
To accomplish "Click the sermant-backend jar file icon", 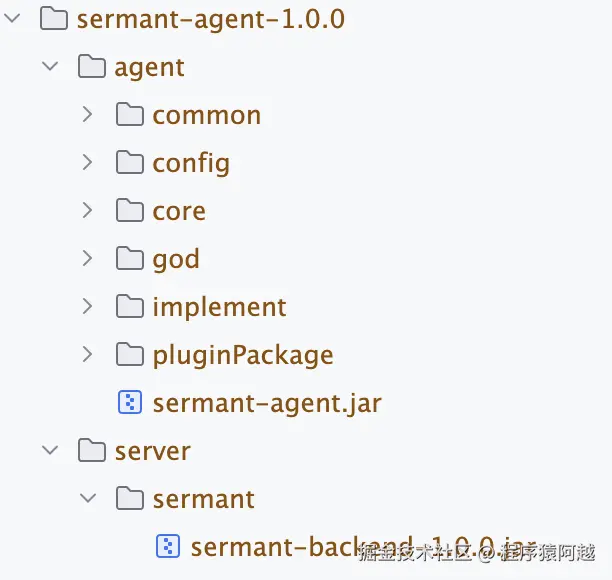I will coord(168,546).
